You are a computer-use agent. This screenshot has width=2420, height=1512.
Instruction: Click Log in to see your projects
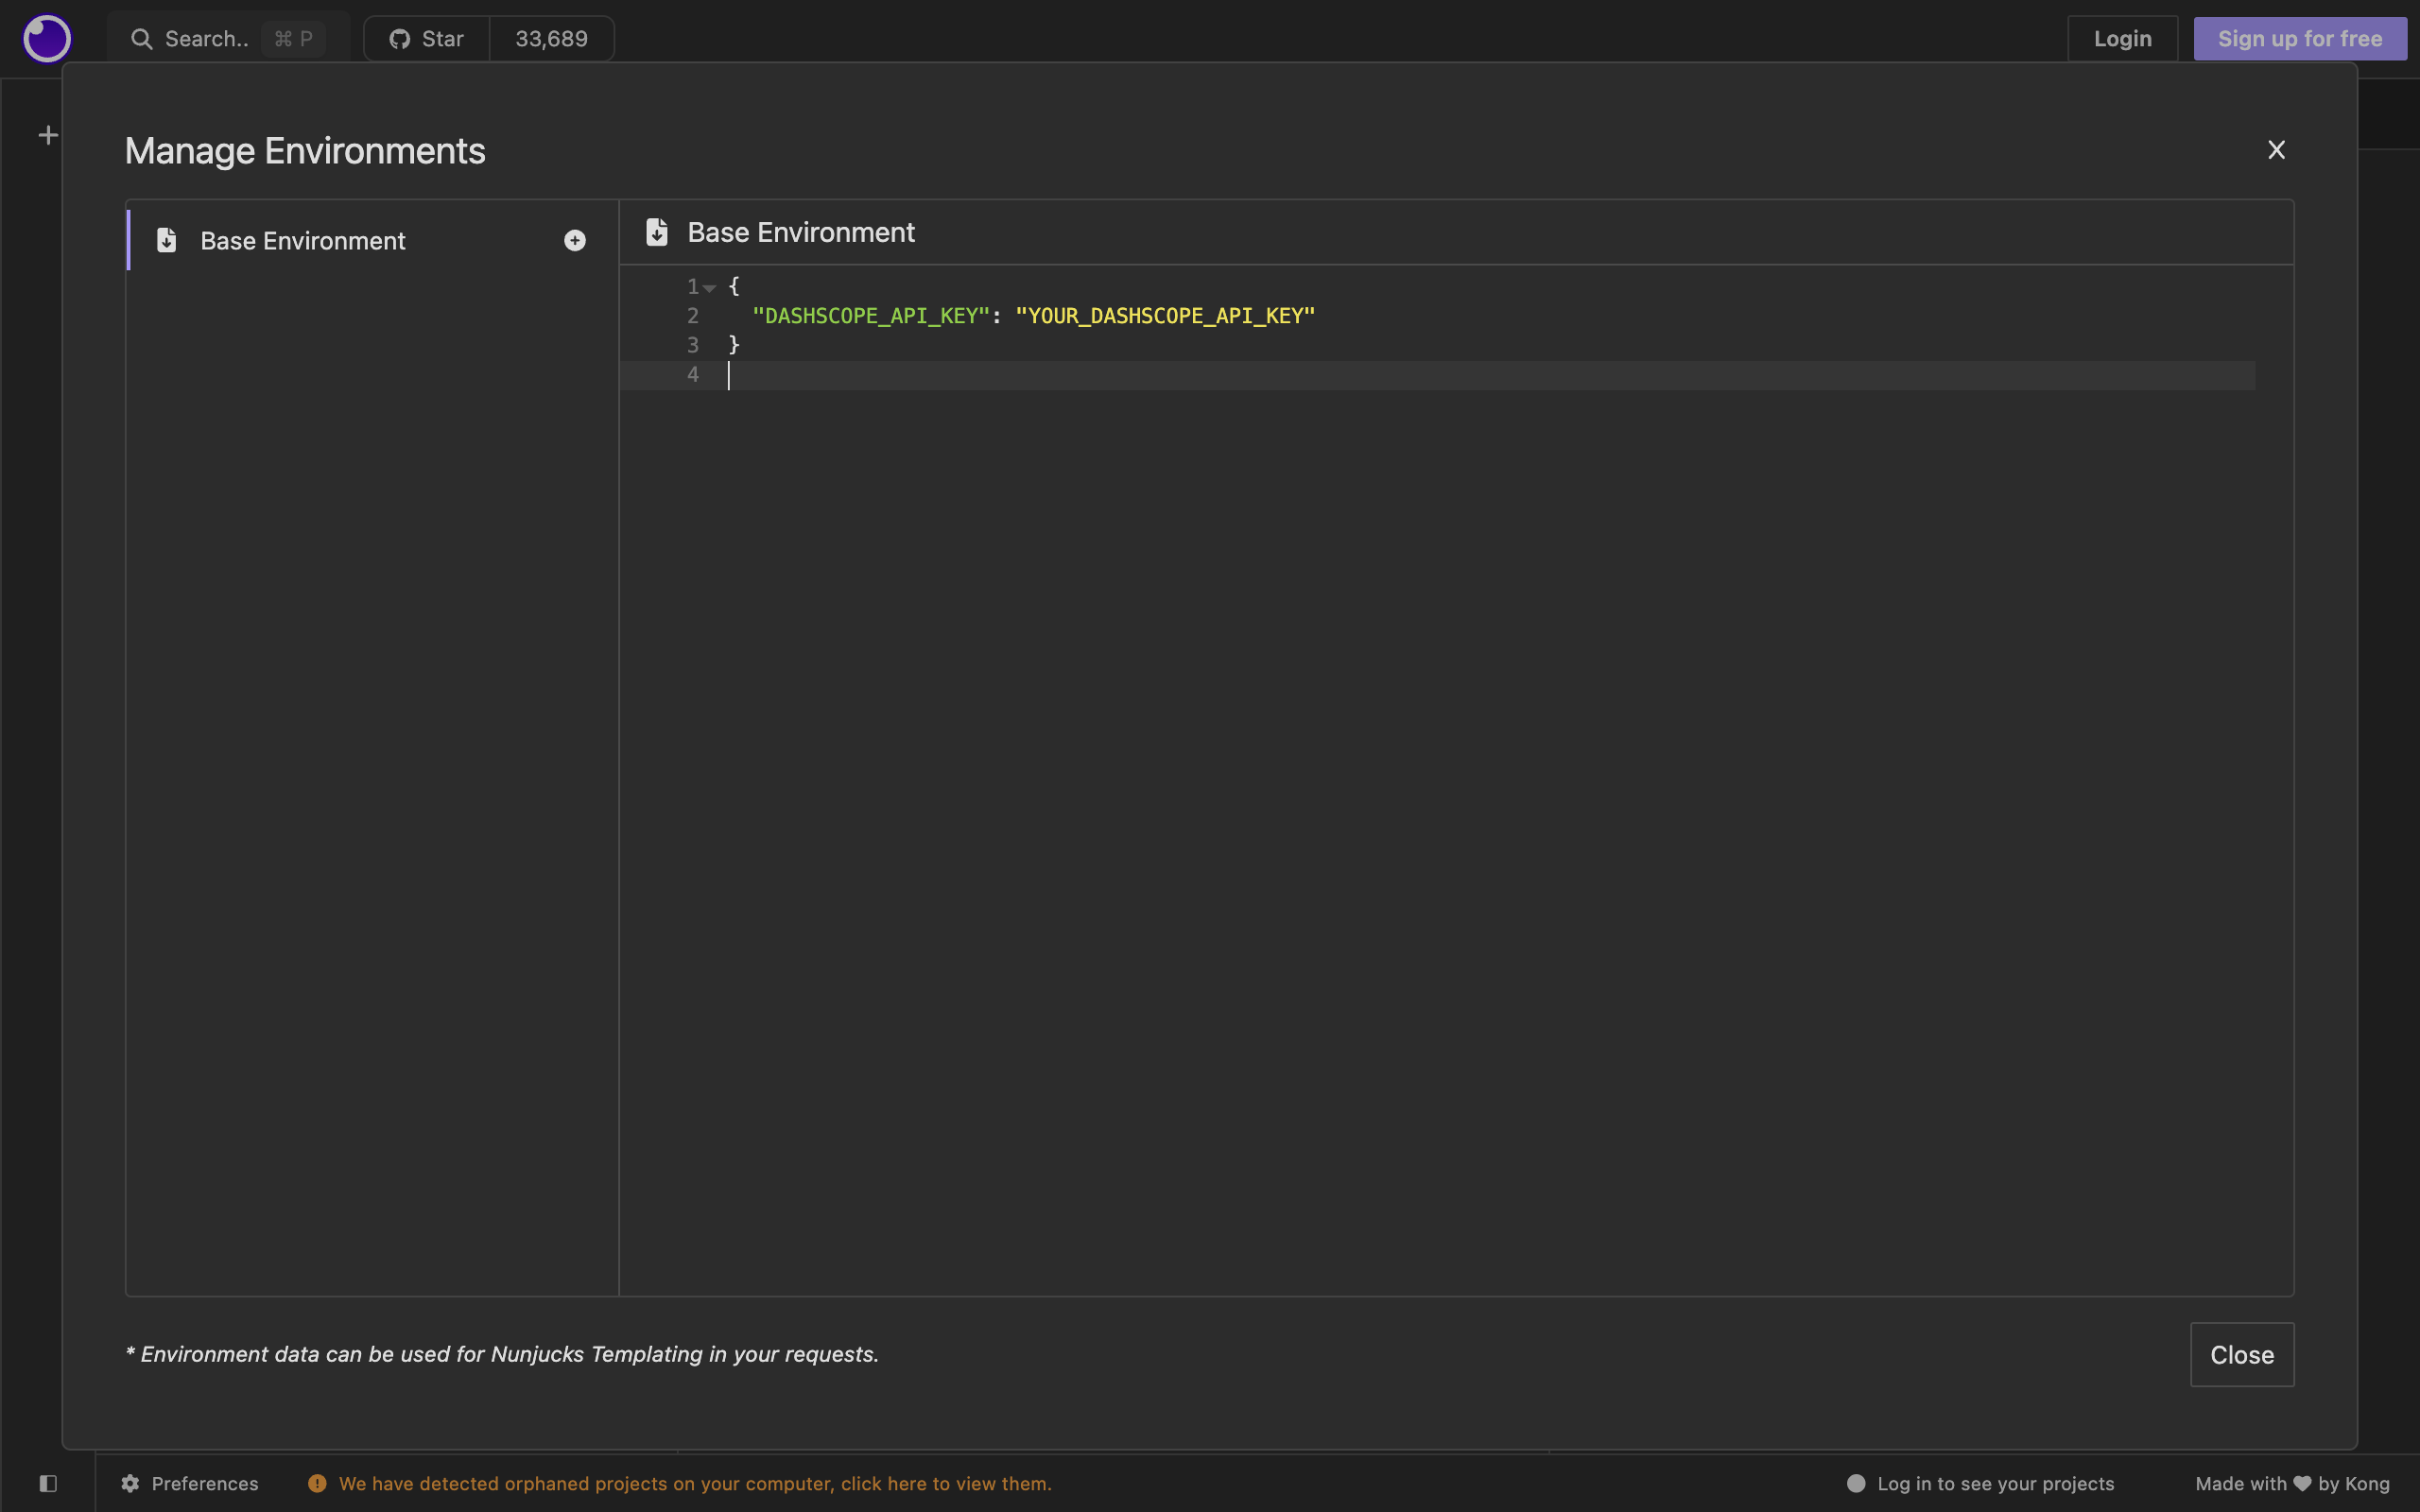click(x=1995, y=1483)
